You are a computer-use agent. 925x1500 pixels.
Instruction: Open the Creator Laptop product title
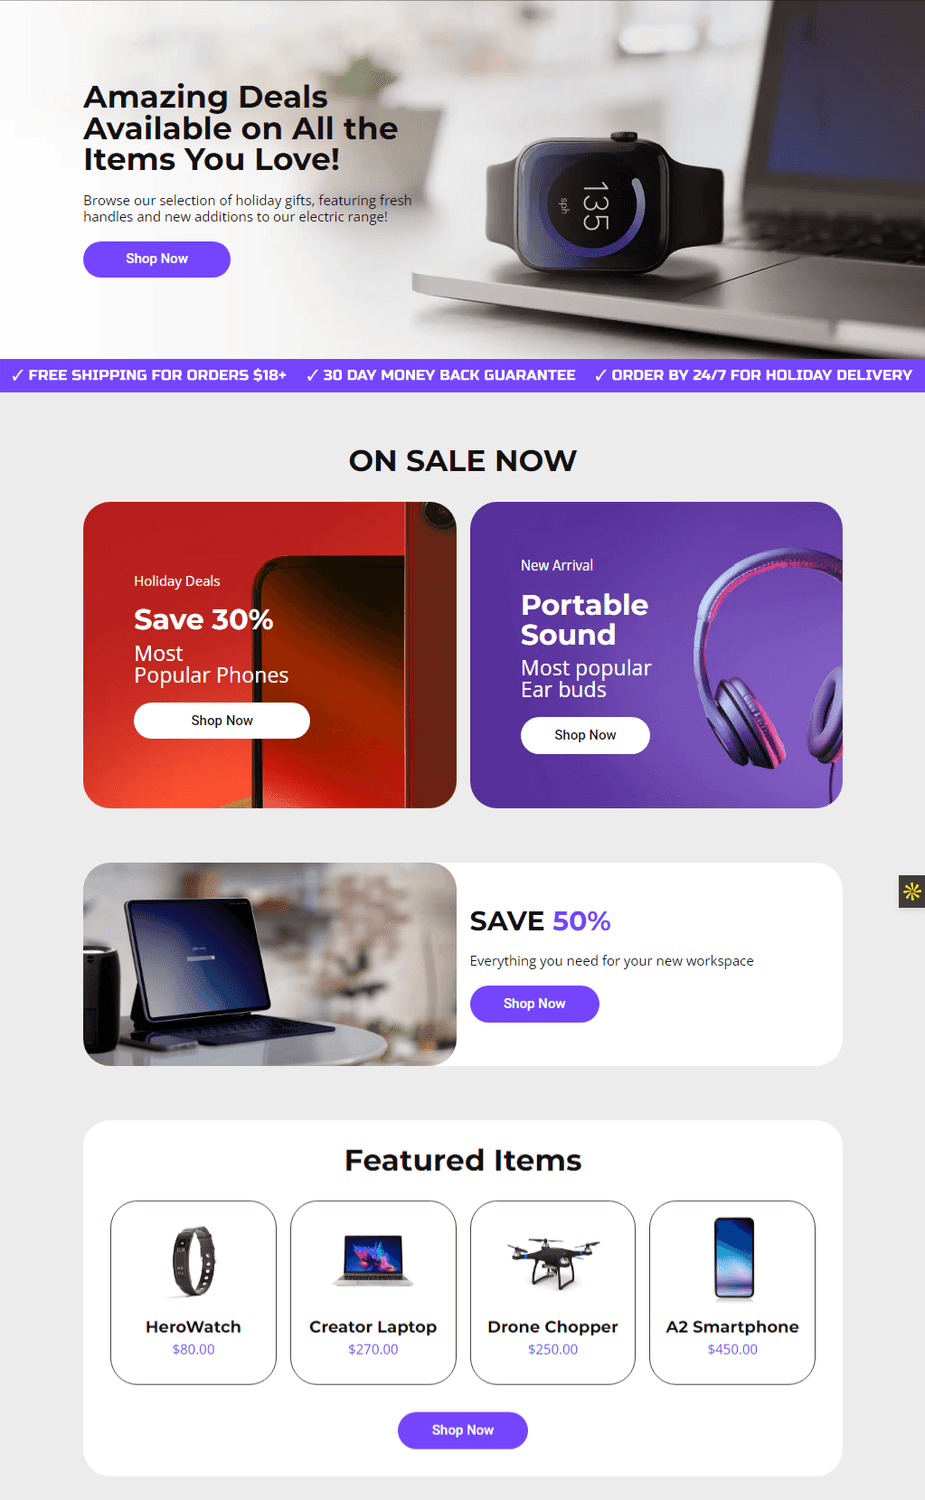point(373,1327)
